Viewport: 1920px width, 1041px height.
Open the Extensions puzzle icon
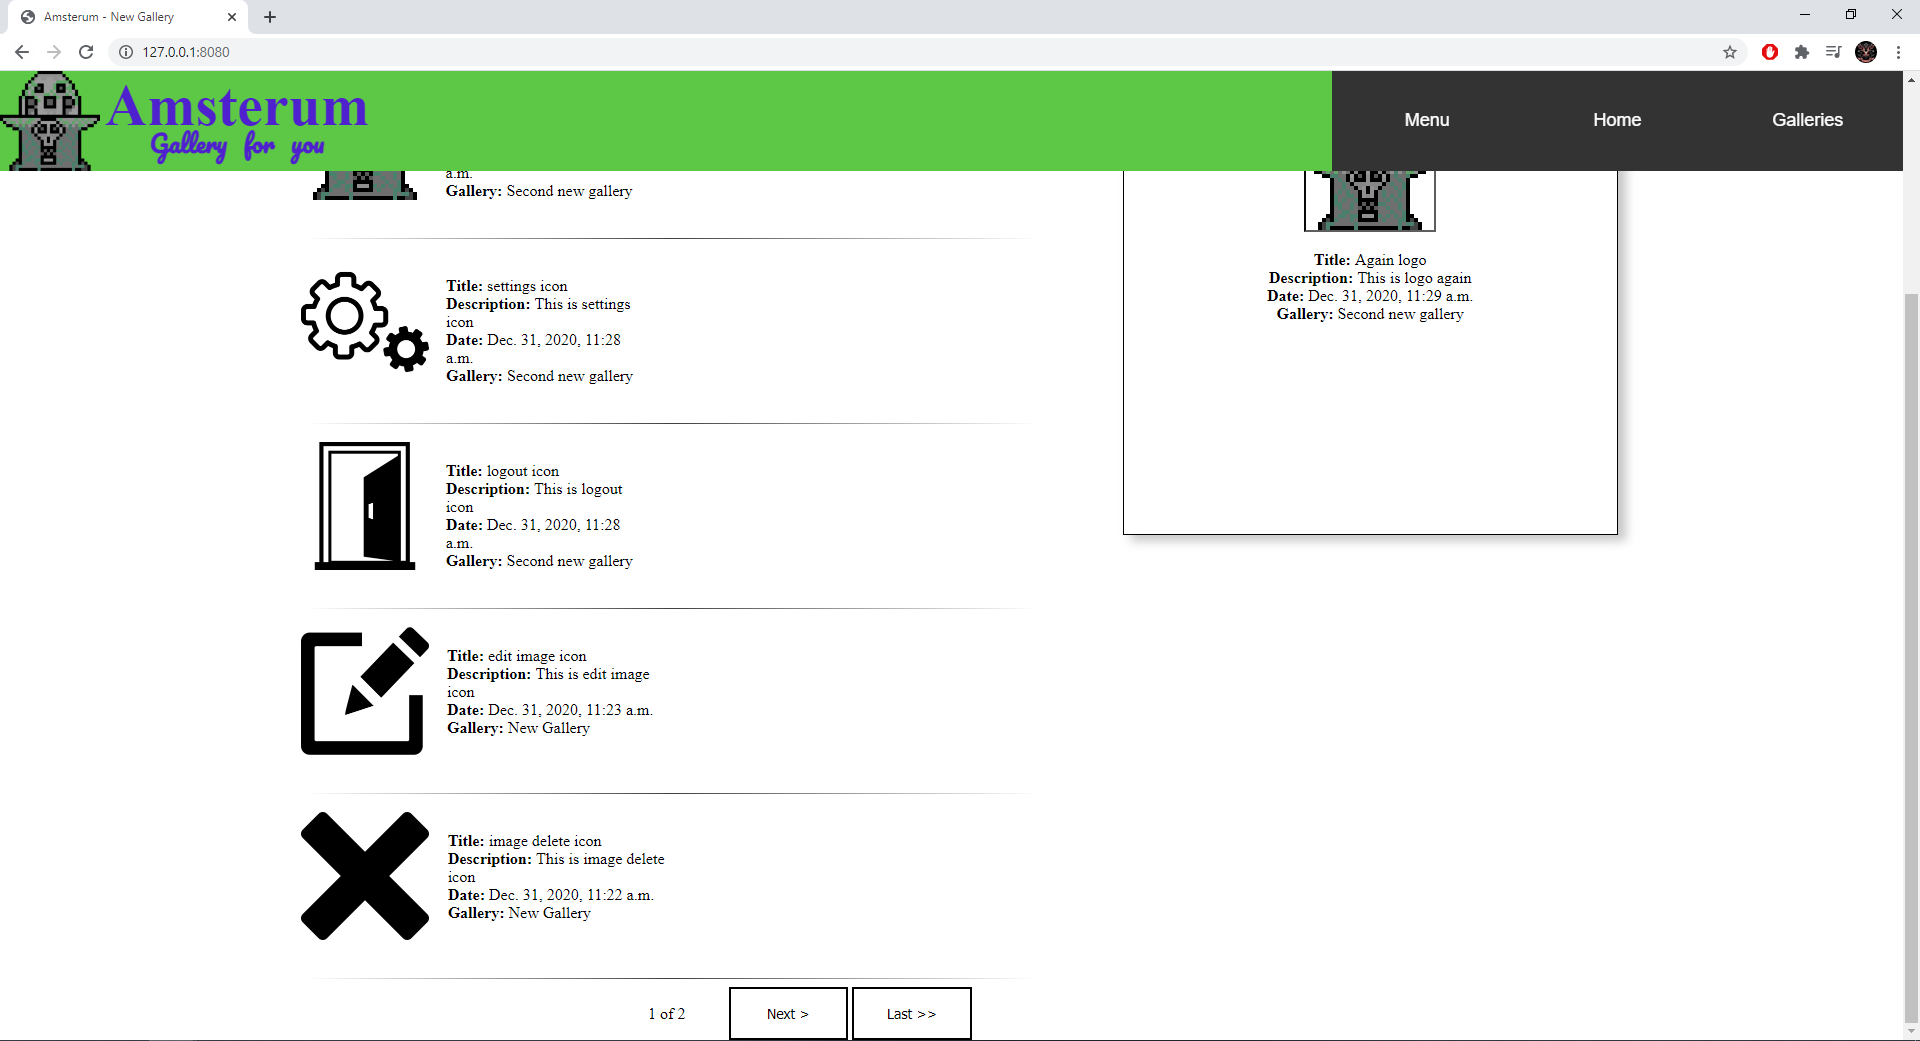click(1802, 52)
